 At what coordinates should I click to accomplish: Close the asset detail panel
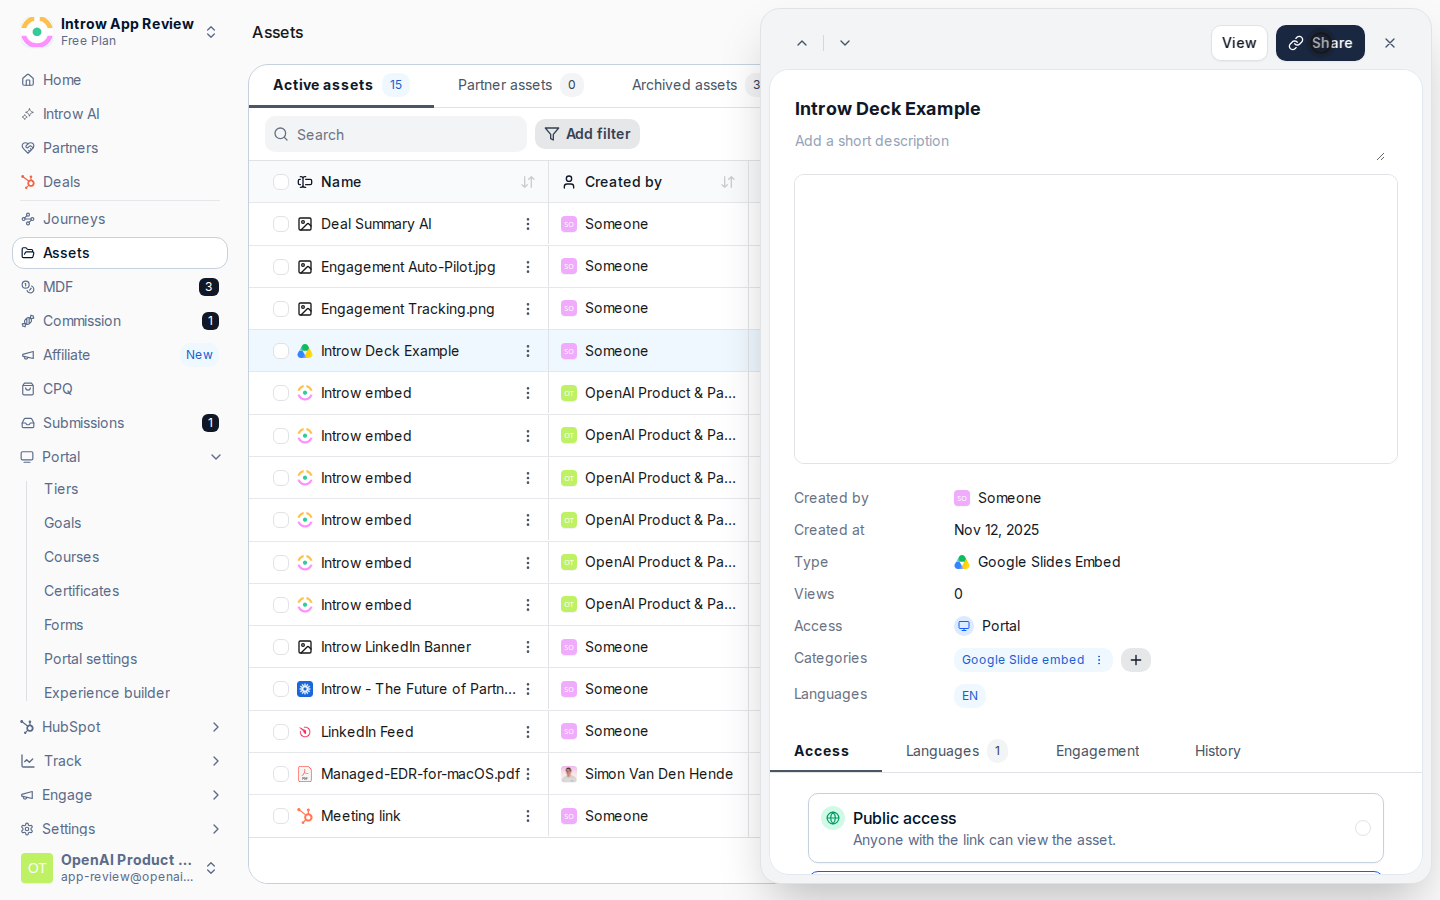click(1390, 43)
